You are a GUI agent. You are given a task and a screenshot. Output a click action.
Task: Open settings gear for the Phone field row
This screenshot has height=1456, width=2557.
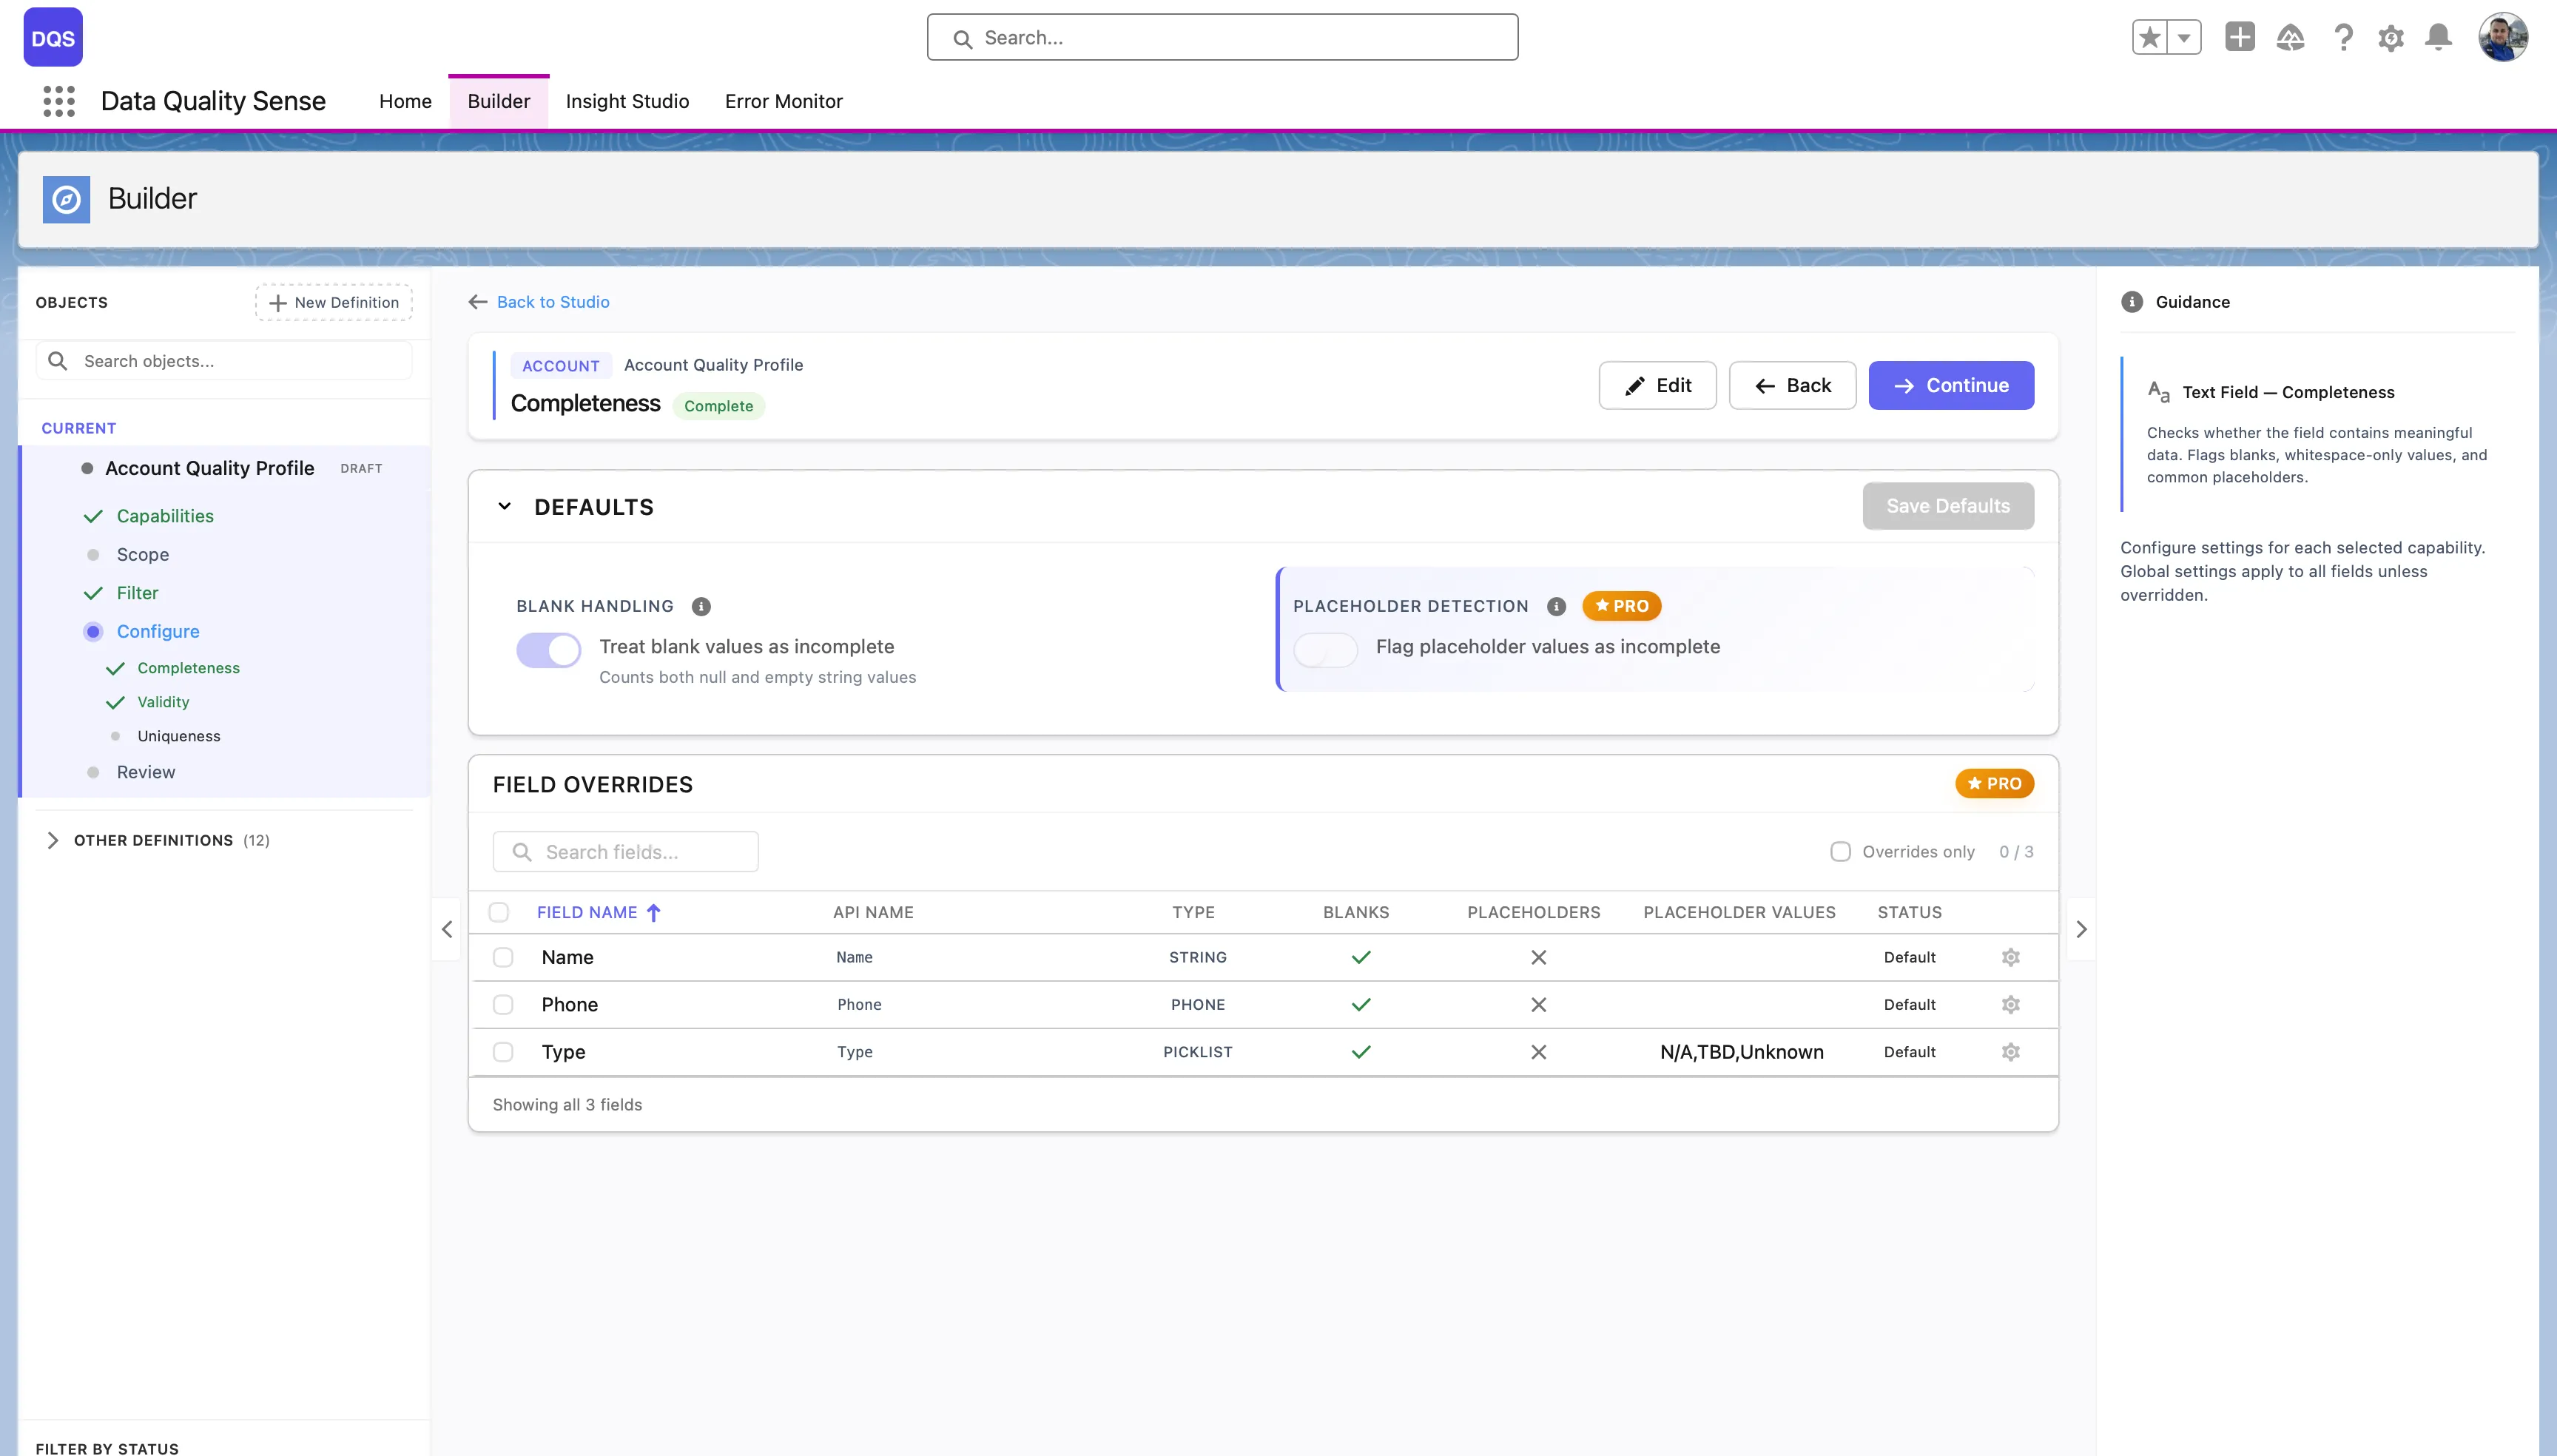tap(2011, 1004)
